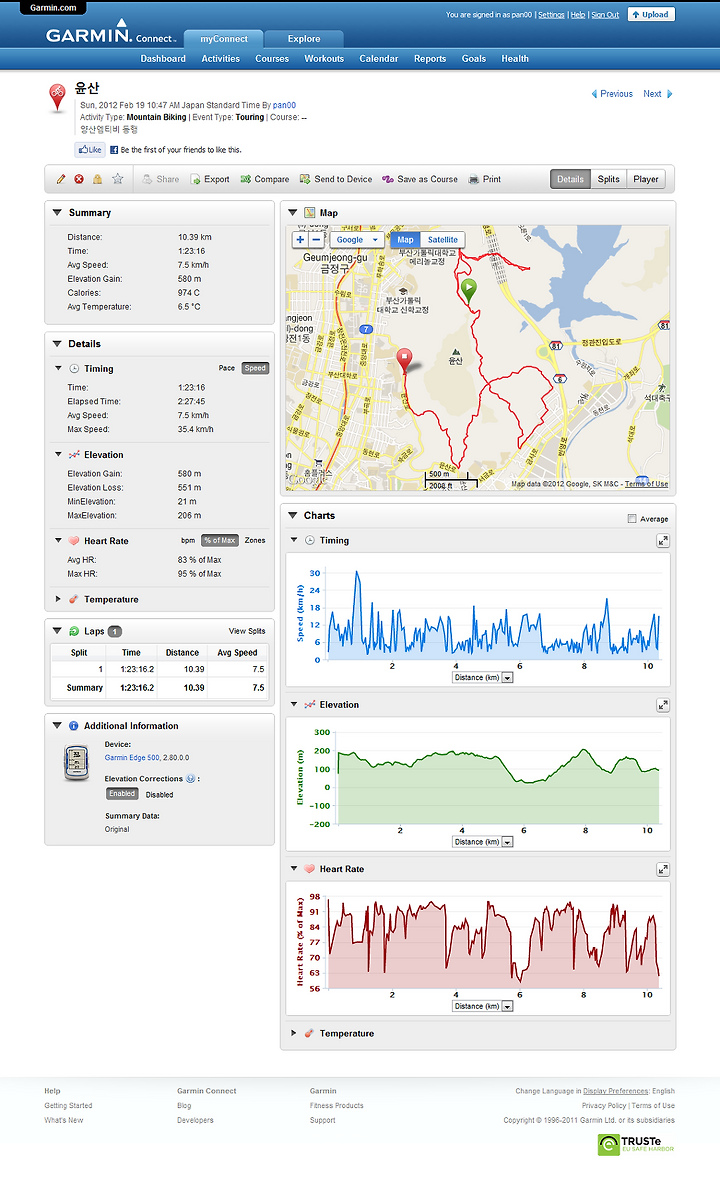Click the pan00 user link
This screenshot has width=720, height=1179.
tap(284, 105)
